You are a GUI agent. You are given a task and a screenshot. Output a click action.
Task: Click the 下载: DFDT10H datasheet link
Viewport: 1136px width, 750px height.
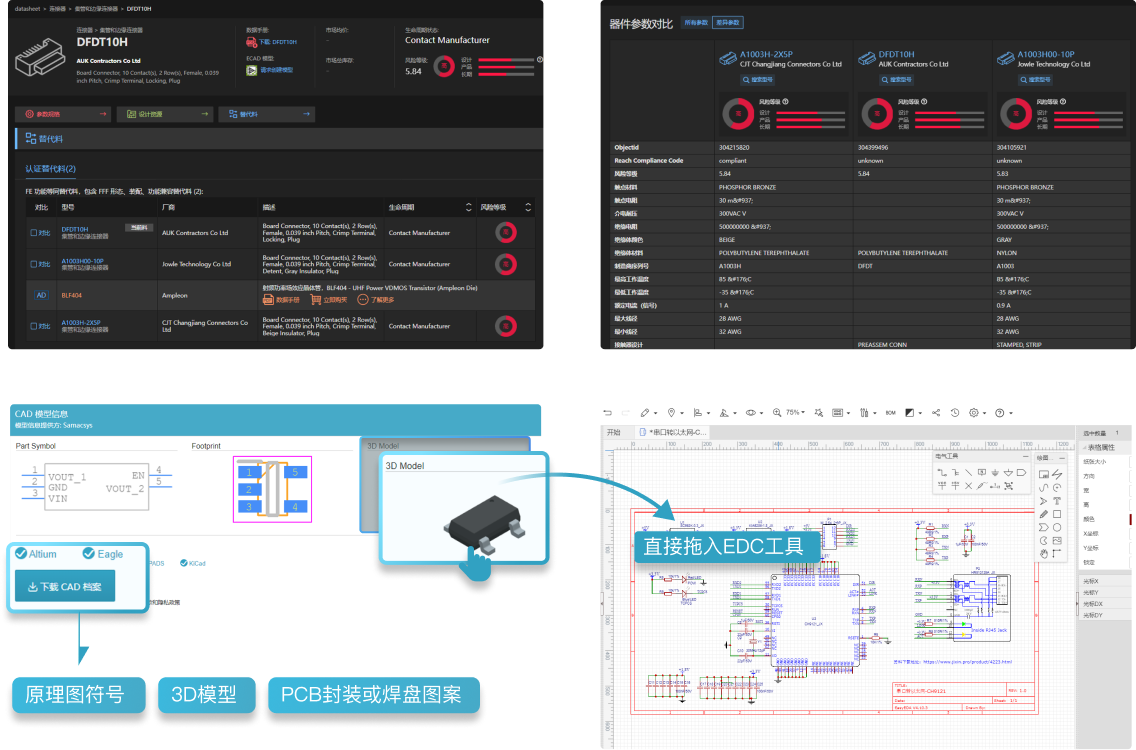tap(278, 42)
